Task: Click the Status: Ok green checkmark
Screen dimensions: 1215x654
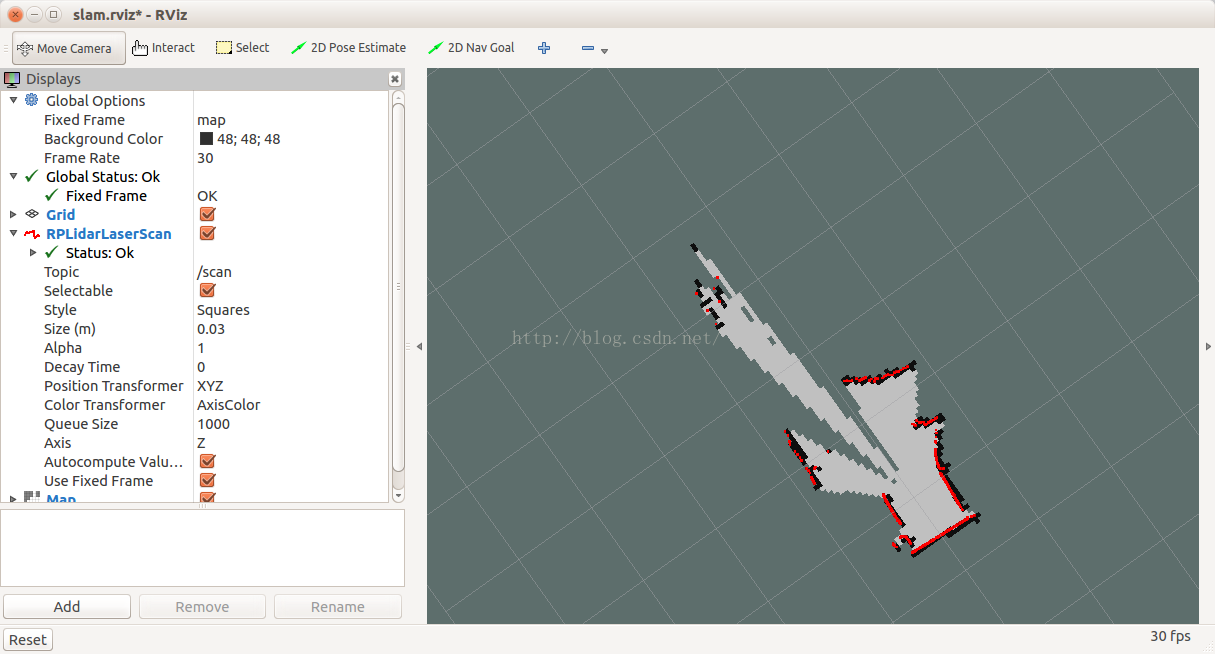Action: [52, 252]
